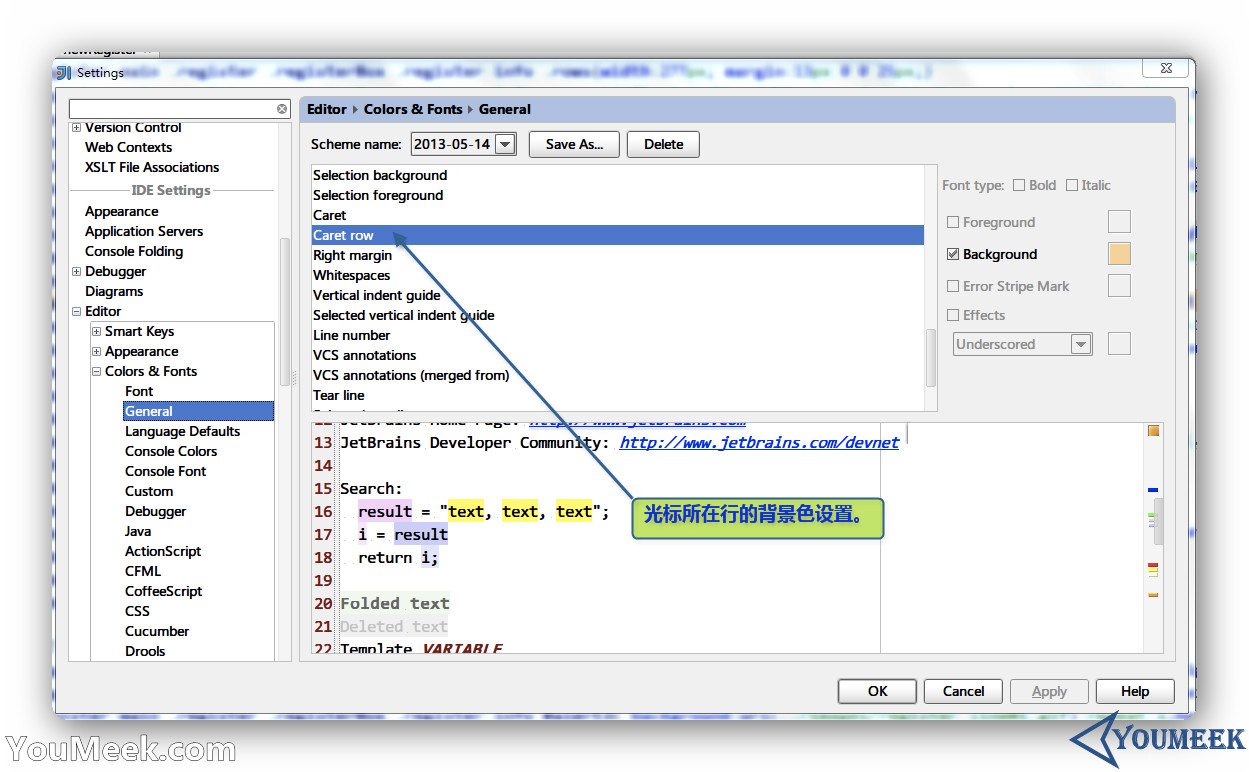Expand the Debugger tree node
Image resolution: width=1249 pixels, height=772 pixels.
[x=76, y=271]
